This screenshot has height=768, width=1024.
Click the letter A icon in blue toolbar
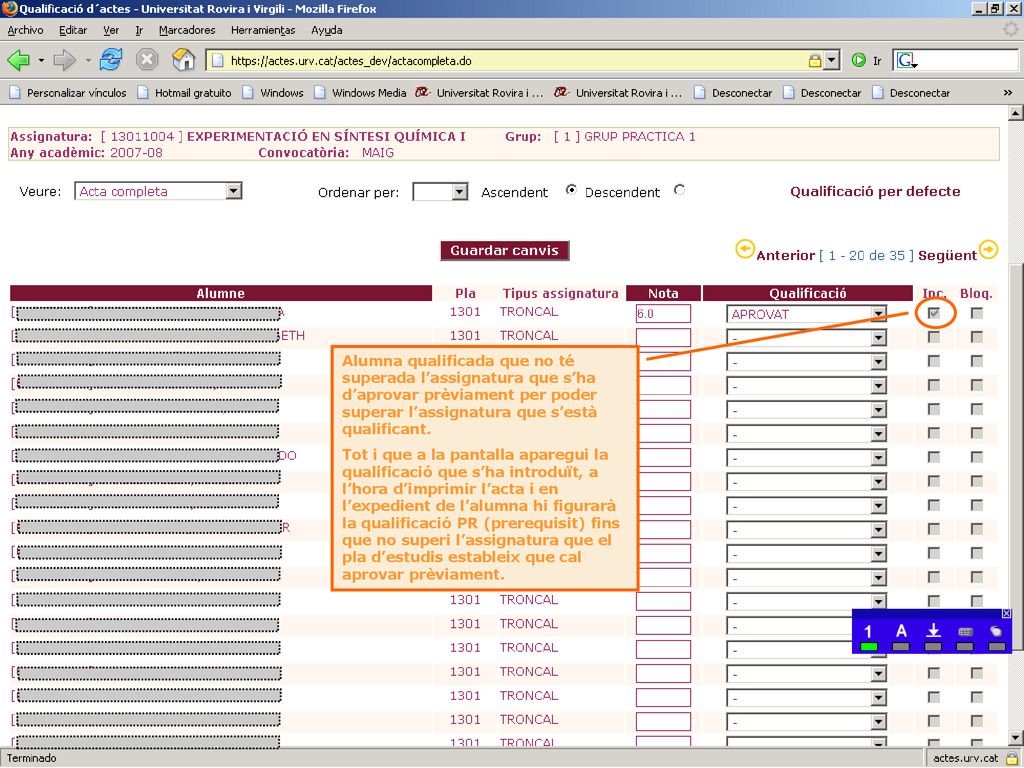[901, 631]
